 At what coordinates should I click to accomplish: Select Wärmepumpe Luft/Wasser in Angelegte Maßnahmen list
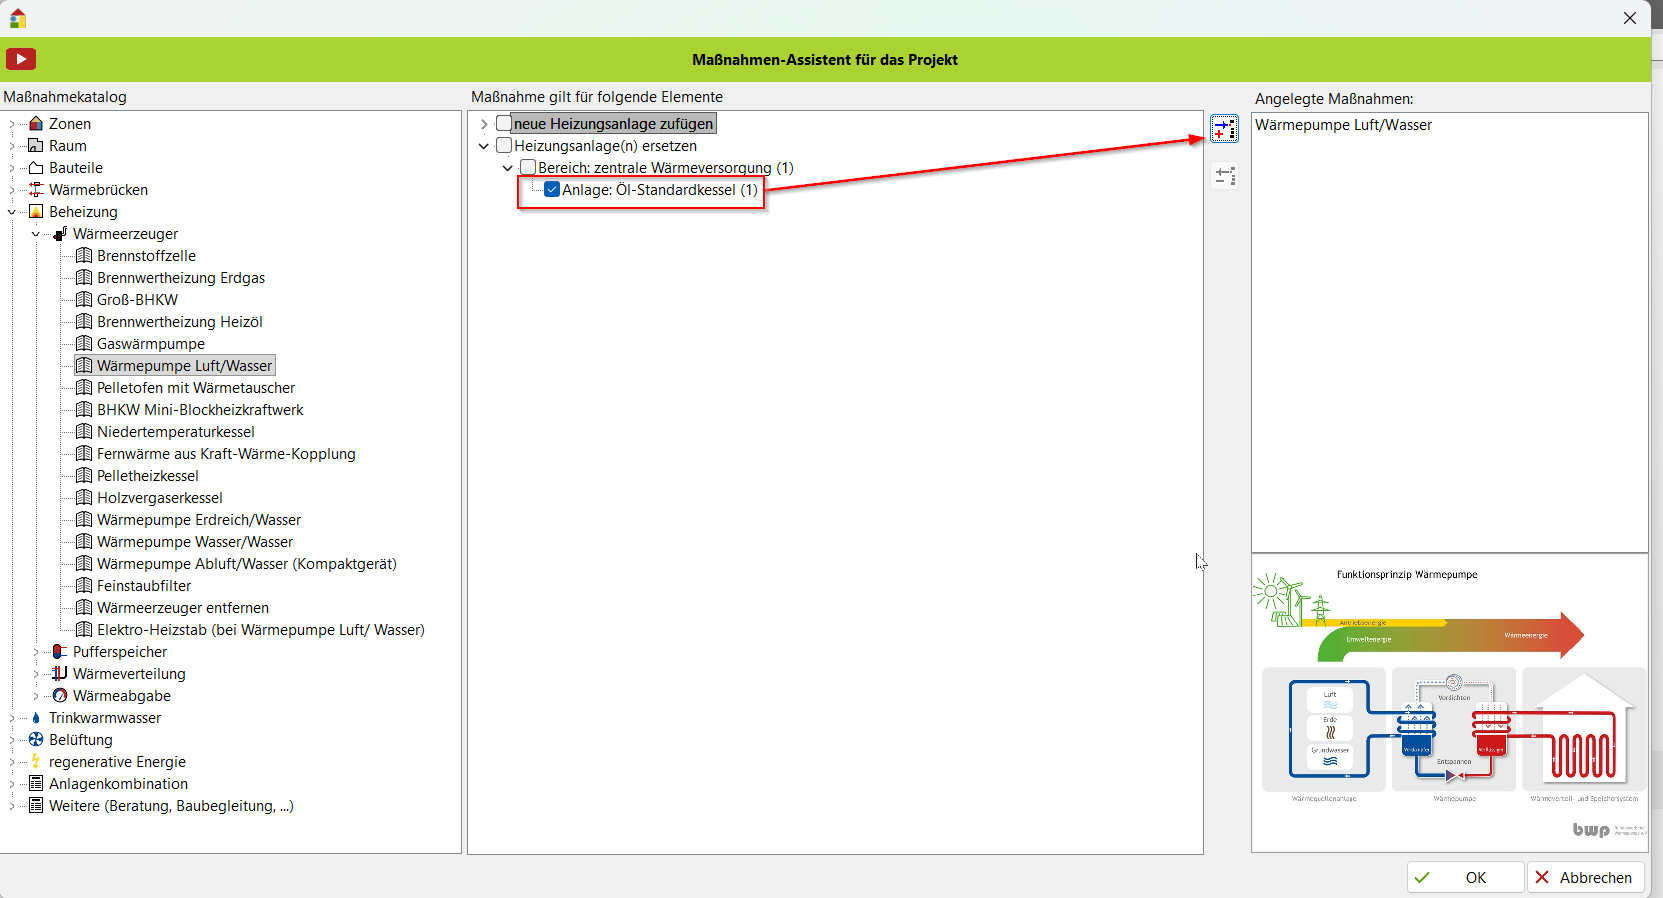[1343, 125]
